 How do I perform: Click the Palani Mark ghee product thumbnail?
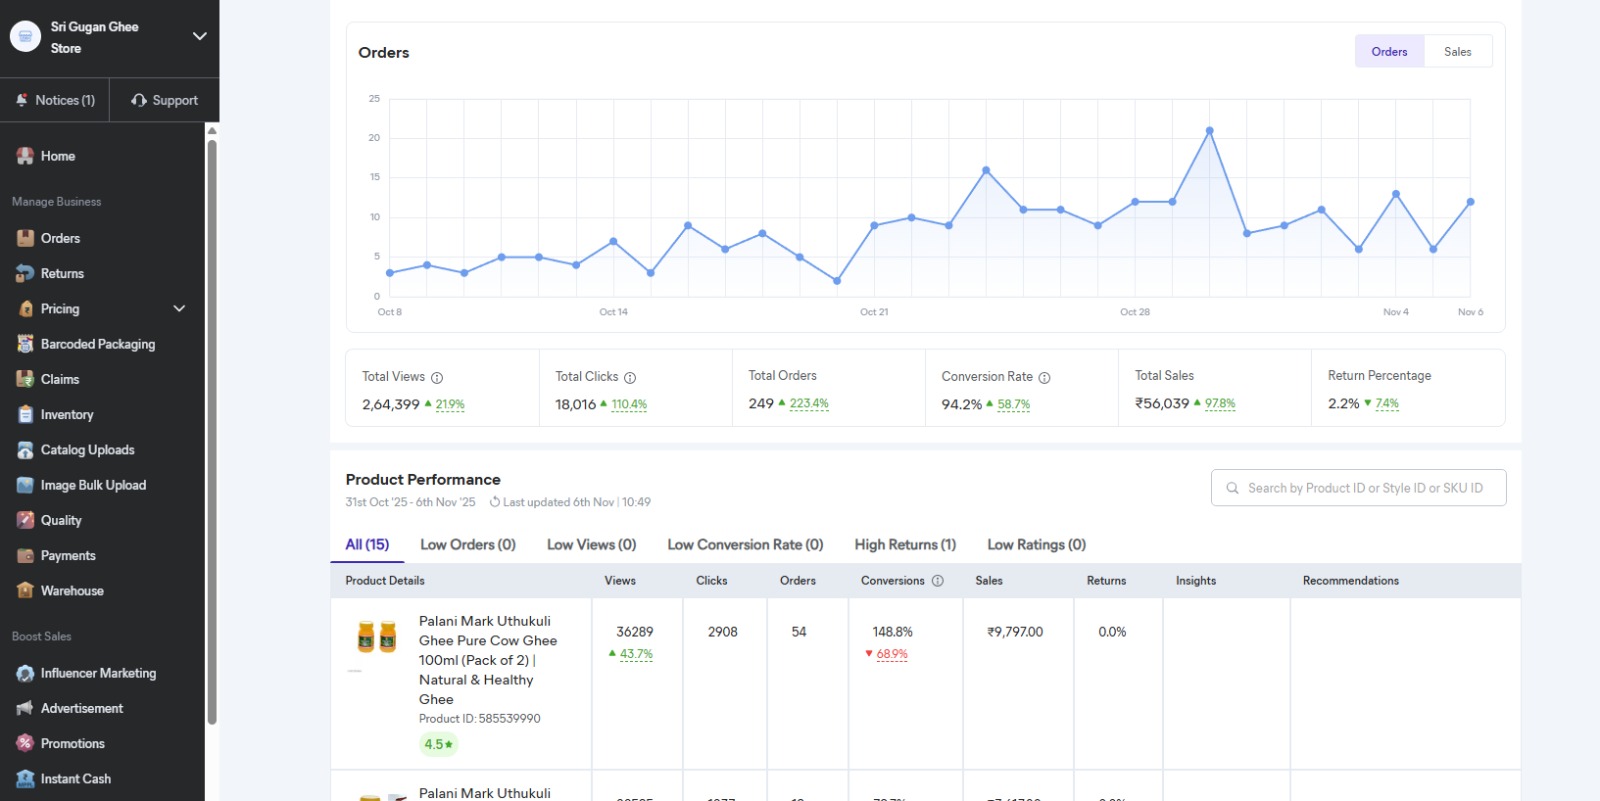[376, 637]
